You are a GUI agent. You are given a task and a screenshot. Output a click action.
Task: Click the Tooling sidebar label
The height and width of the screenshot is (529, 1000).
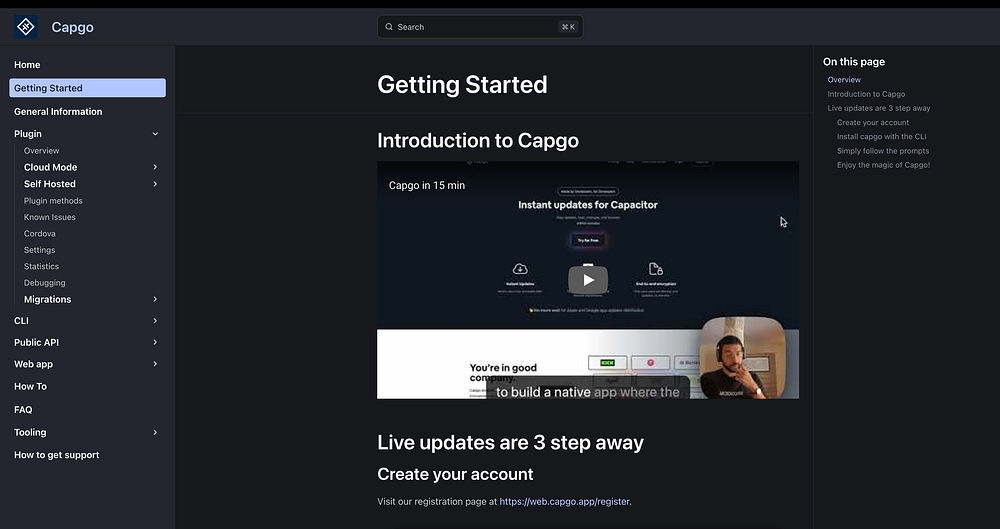[30, 433]
